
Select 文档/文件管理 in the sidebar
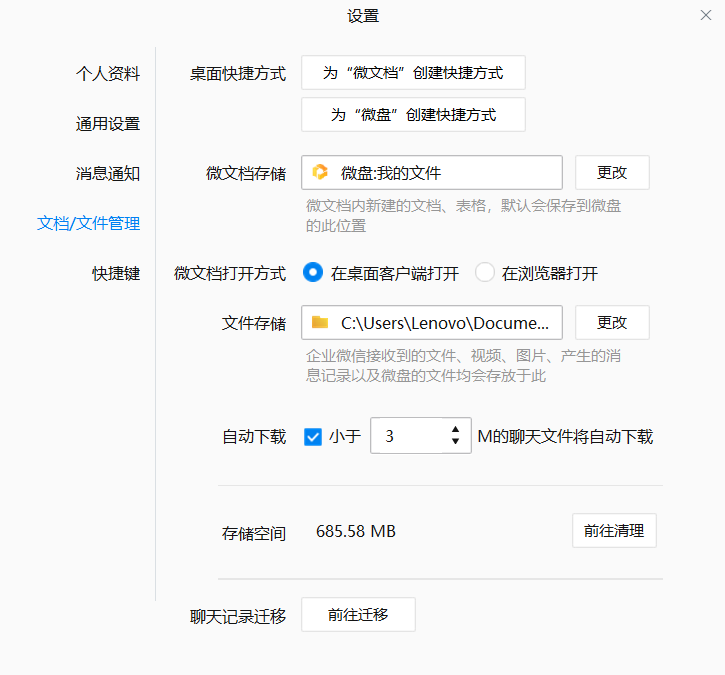coord(88,223)
